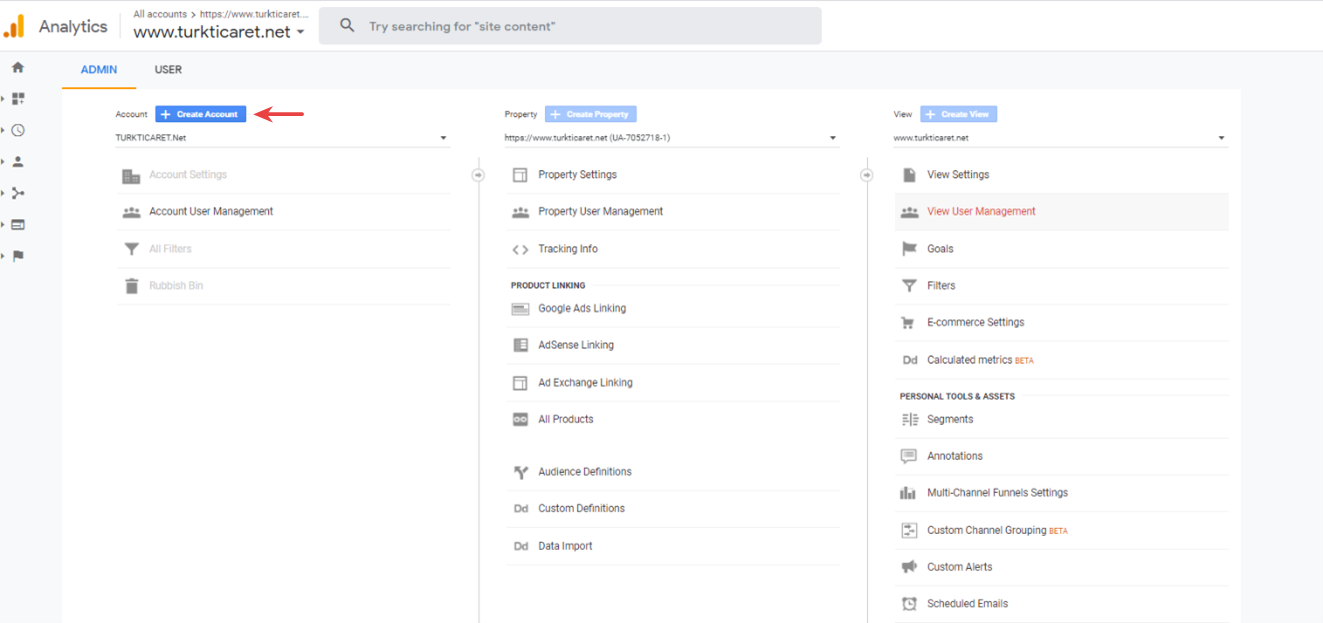
Task: Switch to the USER tab
Action: (x=168, y=70)
